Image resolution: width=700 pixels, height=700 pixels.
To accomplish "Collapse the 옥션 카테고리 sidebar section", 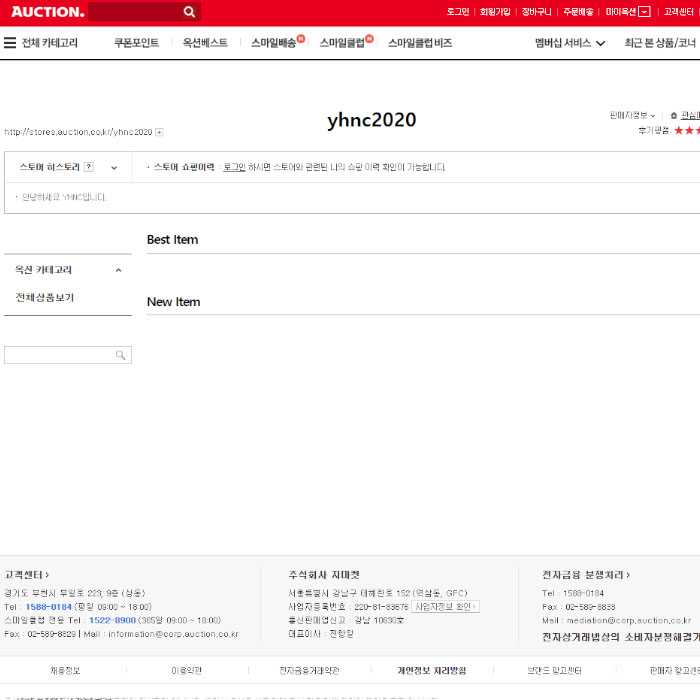I will pos(118,270).
